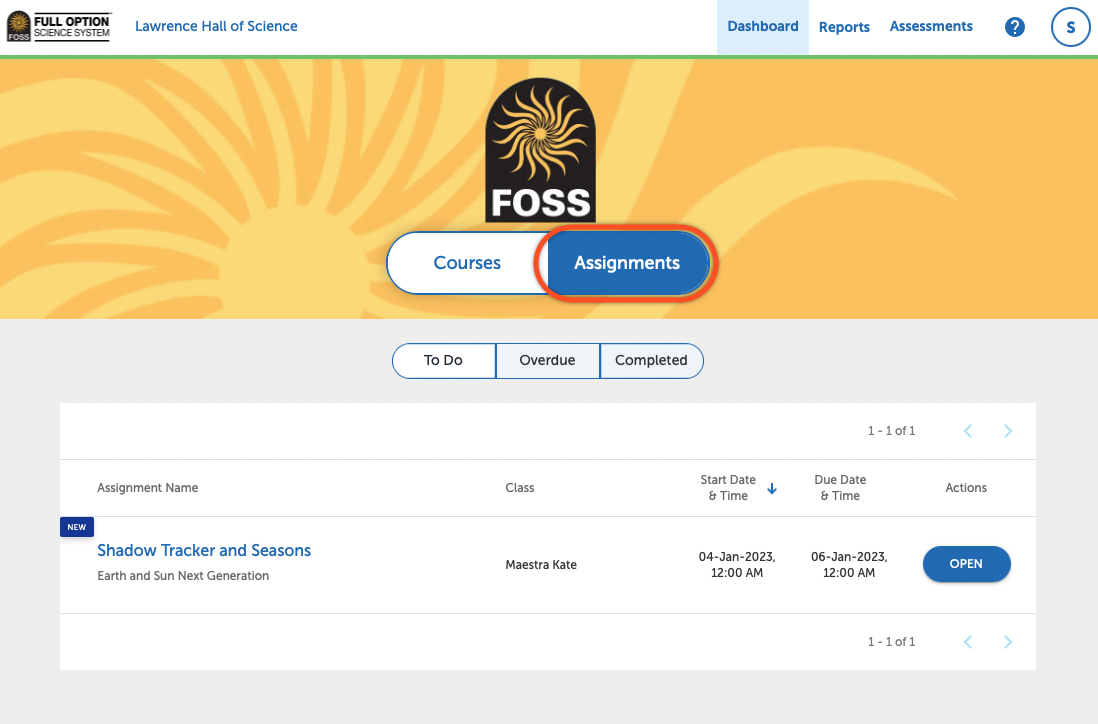Image resolution: width=1098 pixels, height=724 pixels.
Task: Click the FOSS sunburst badge in banner
Action: (x=540, y=148)
